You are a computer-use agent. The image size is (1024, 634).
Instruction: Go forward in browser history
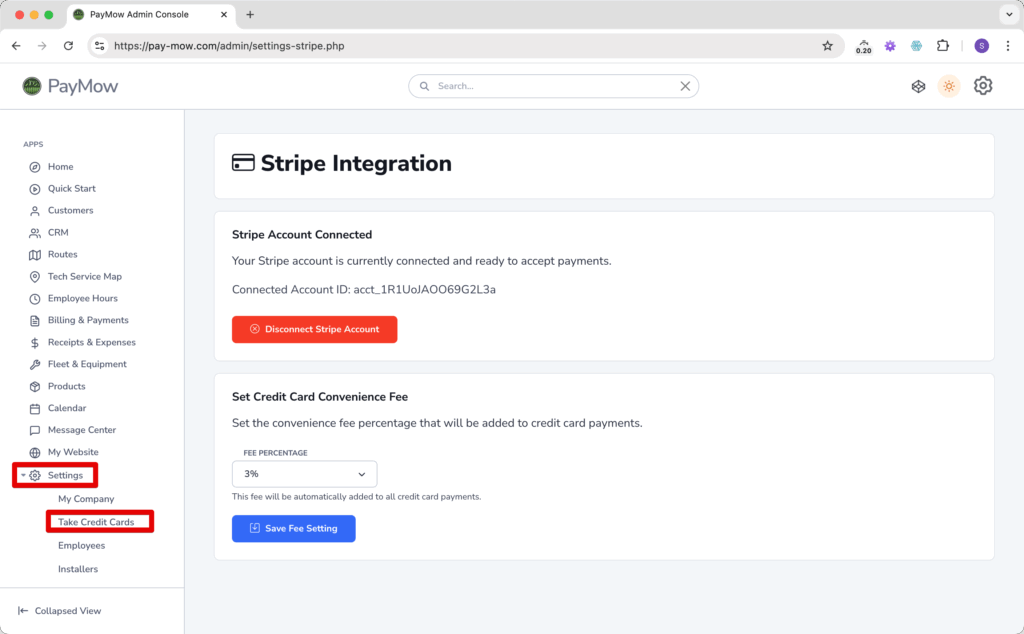tap(42, 46)
